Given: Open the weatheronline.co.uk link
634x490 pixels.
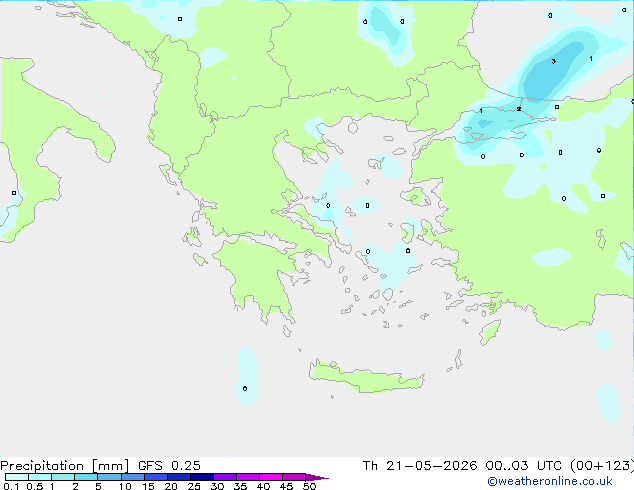Looking at the screenshot, I should point(550,481).
